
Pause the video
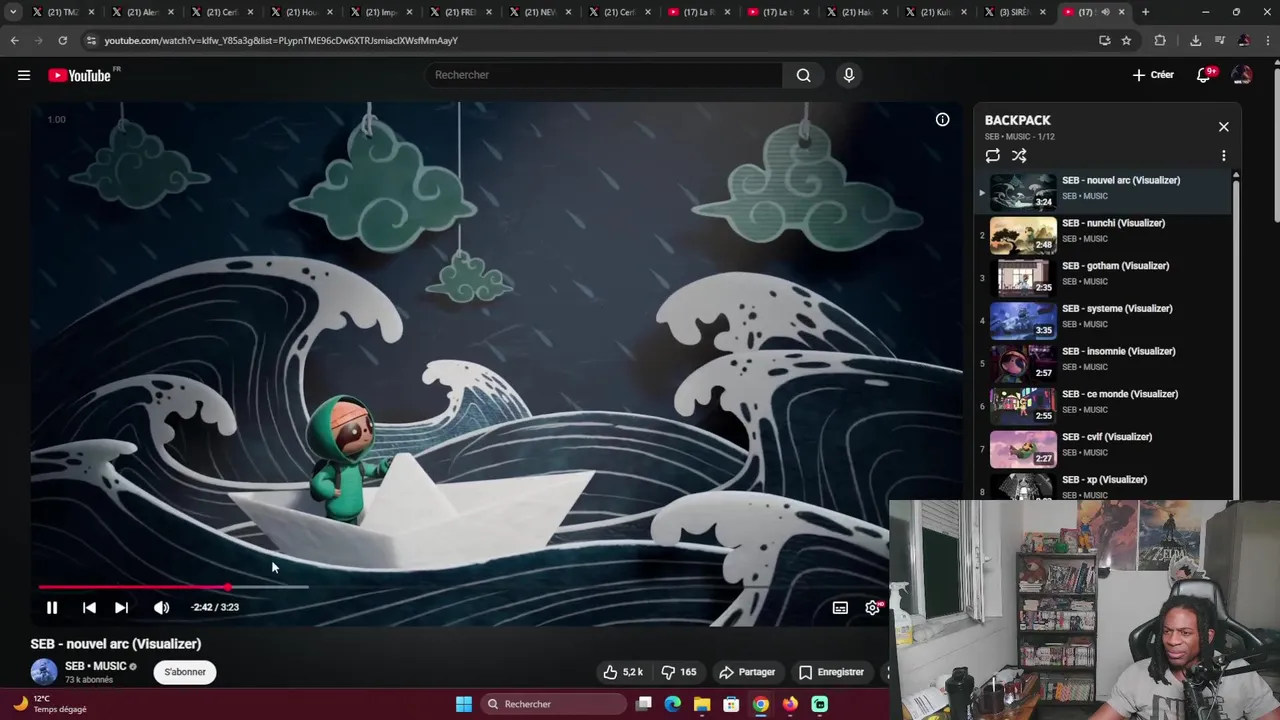(x=52, y=607)
